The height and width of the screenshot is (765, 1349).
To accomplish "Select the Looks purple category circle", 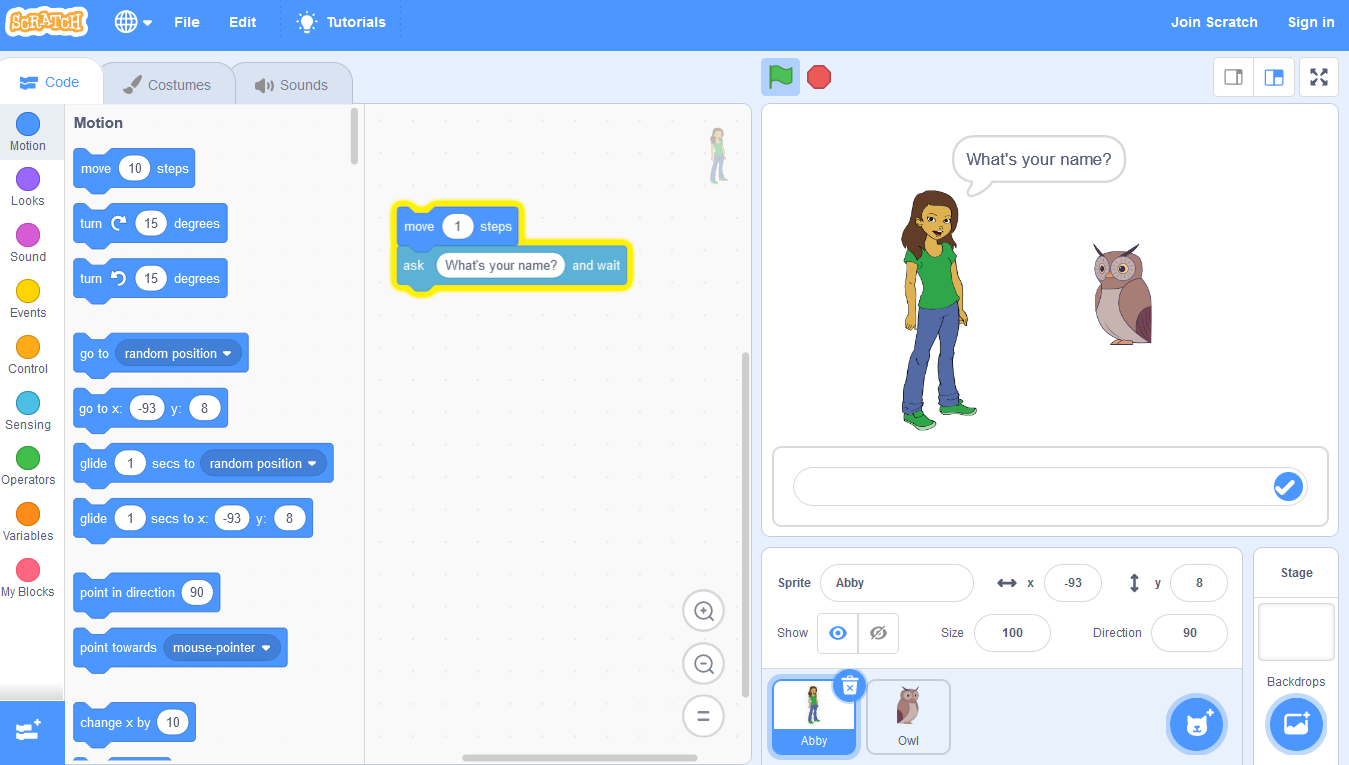I will [28, 180].
